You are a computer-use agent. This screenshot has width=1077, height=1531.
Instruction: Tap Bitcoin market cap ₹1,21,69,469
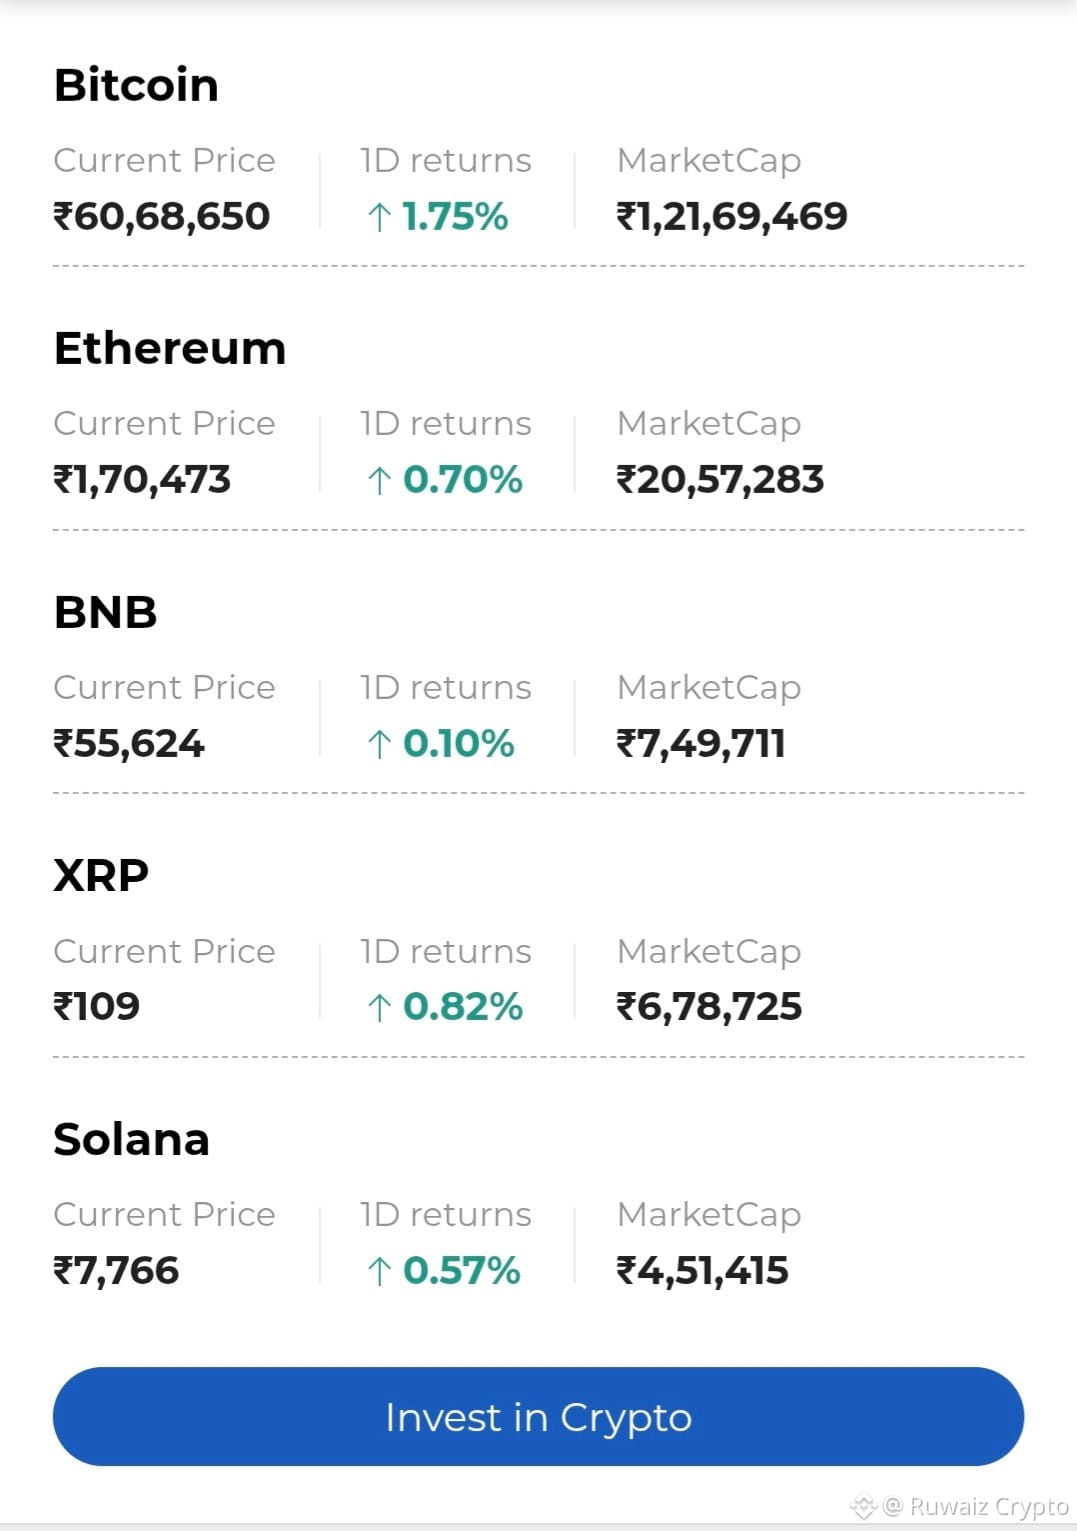point(732,216)
